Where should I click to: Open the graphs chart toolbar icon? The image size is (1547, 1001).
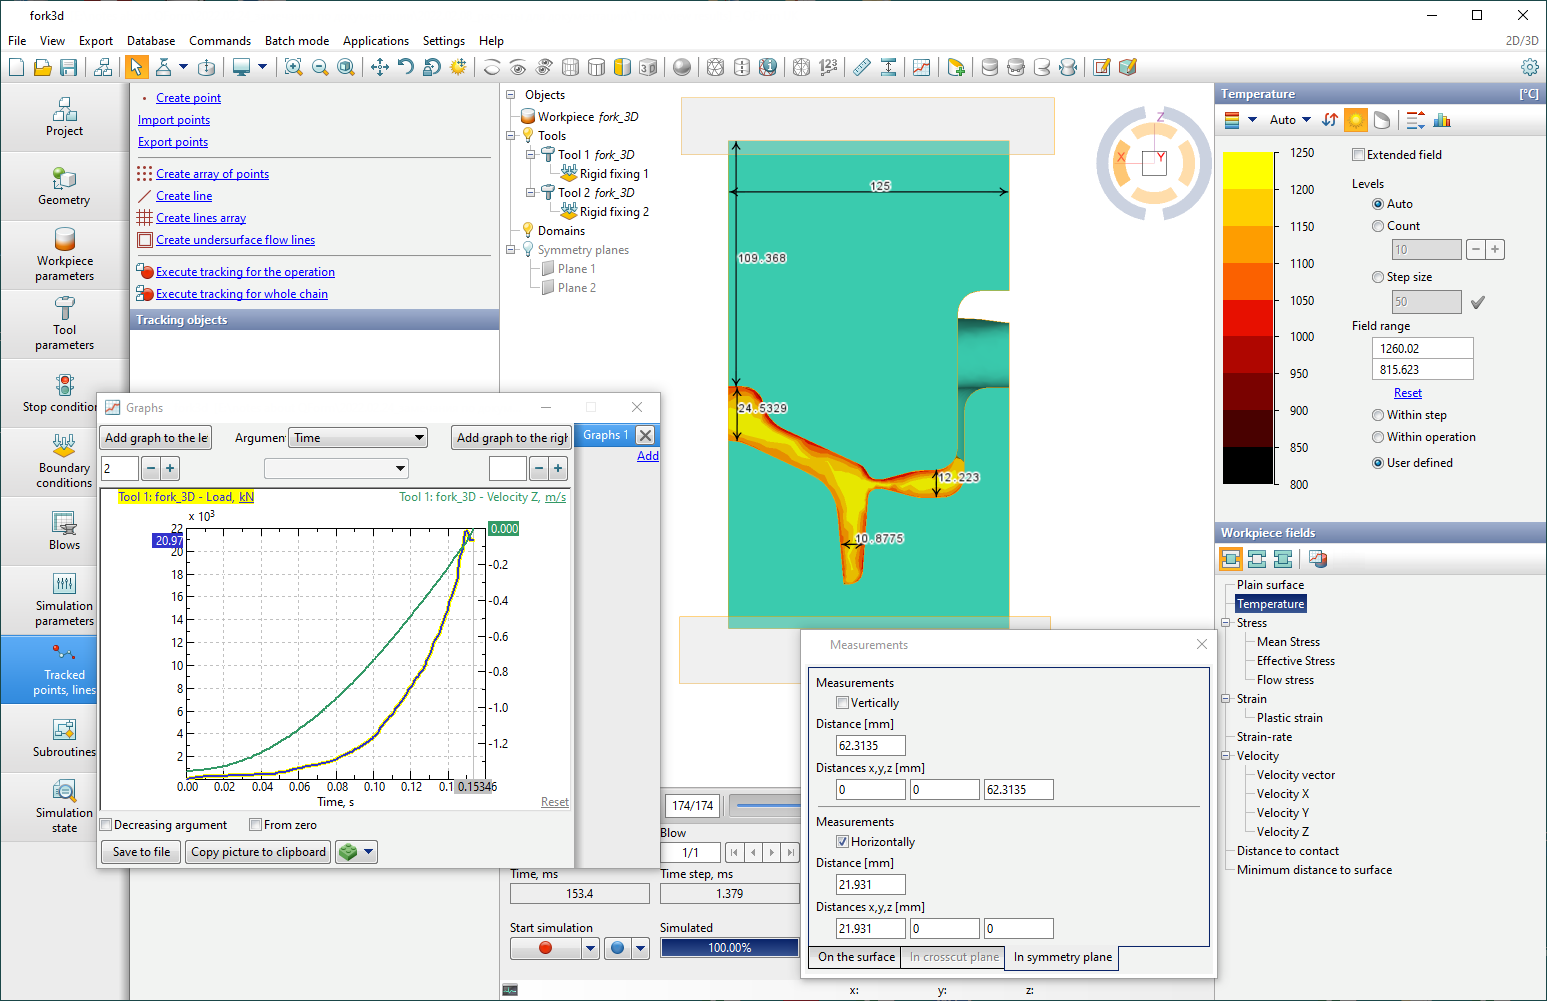[921, 67]
